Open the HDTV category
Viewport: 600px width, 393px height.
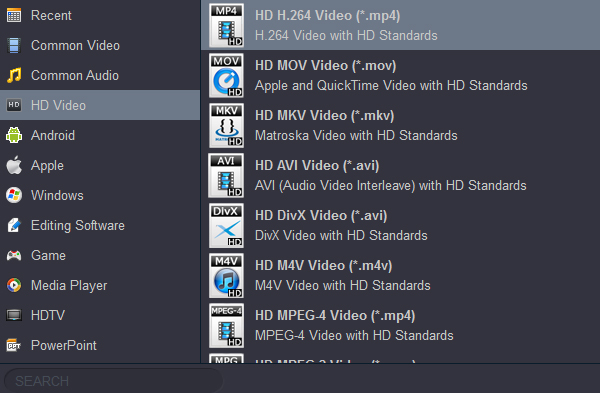coord(100,315)
